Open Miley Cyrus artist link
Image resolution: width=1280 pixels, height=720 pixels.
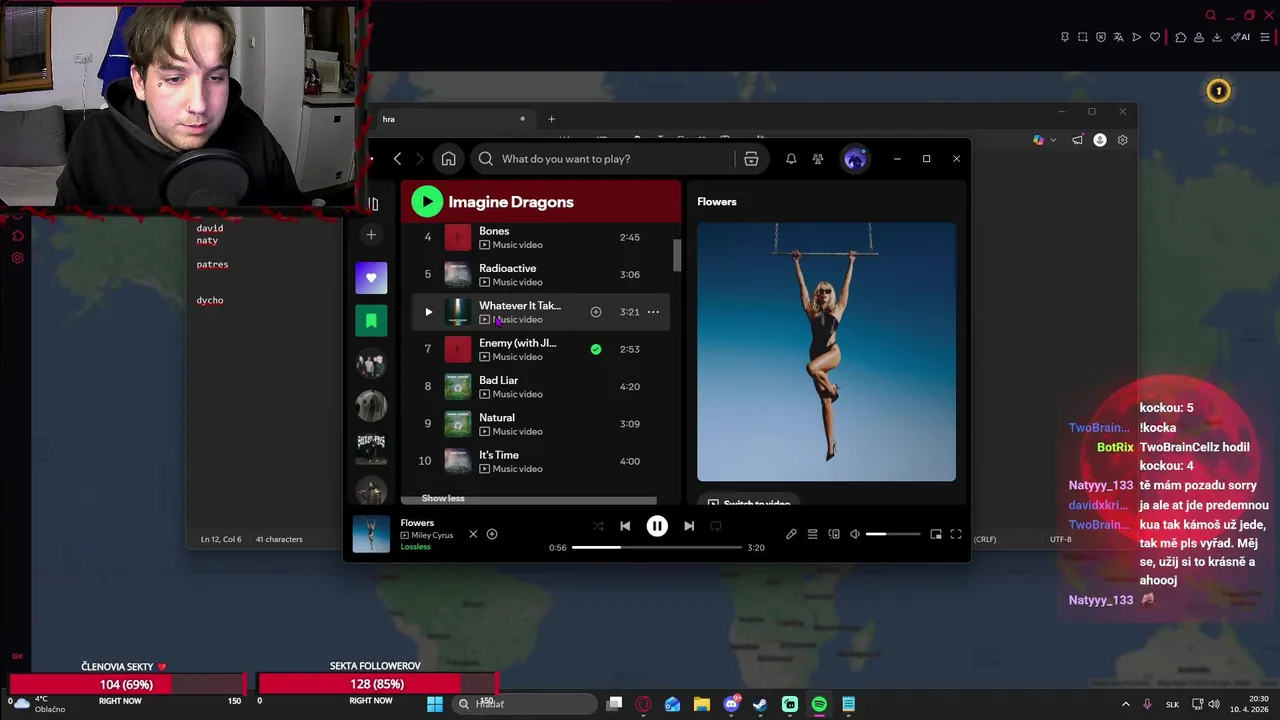(x=432, y=535)
